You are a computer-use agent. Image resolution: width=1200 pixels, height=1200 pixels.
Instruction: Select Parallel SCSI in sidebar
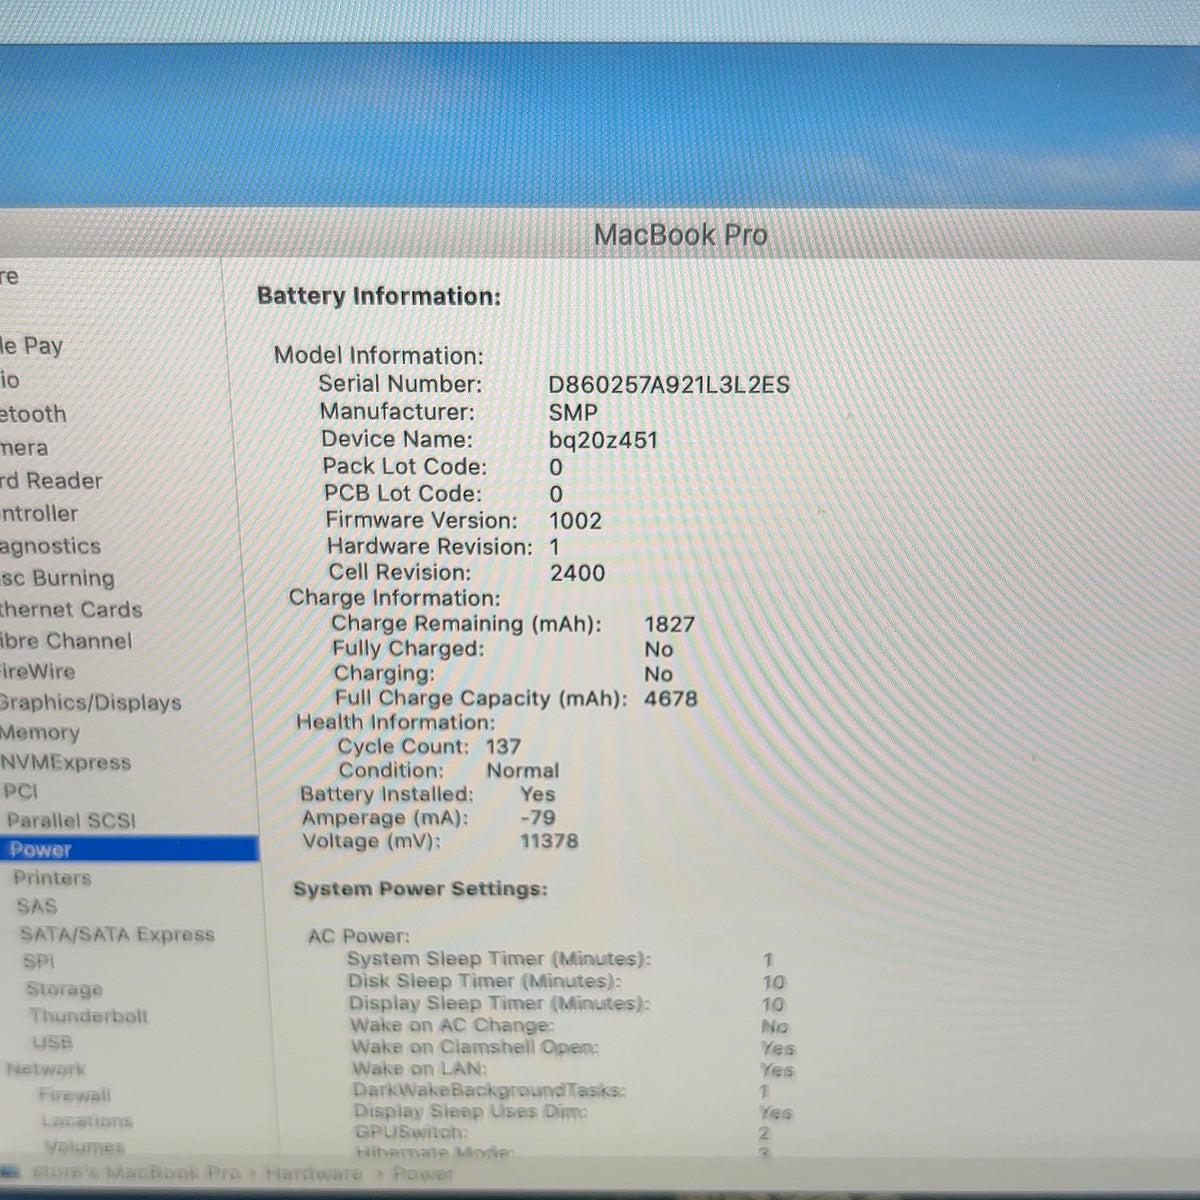[70, 821]
